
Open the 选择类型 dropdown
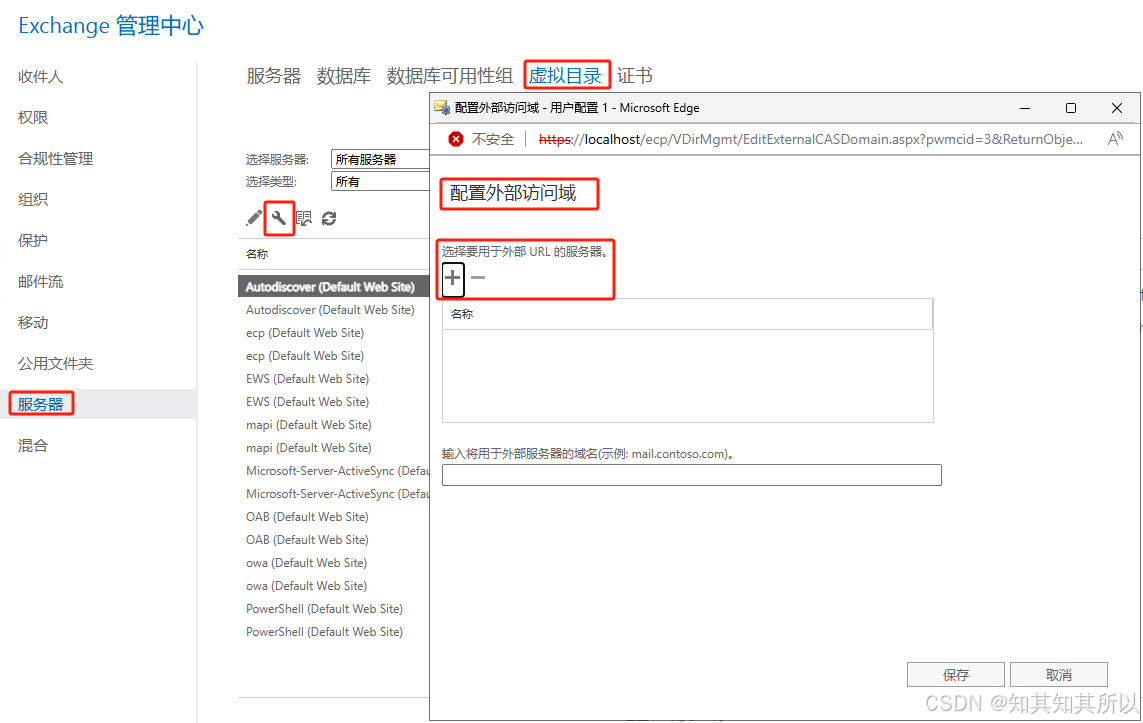[x=380, y=181]
